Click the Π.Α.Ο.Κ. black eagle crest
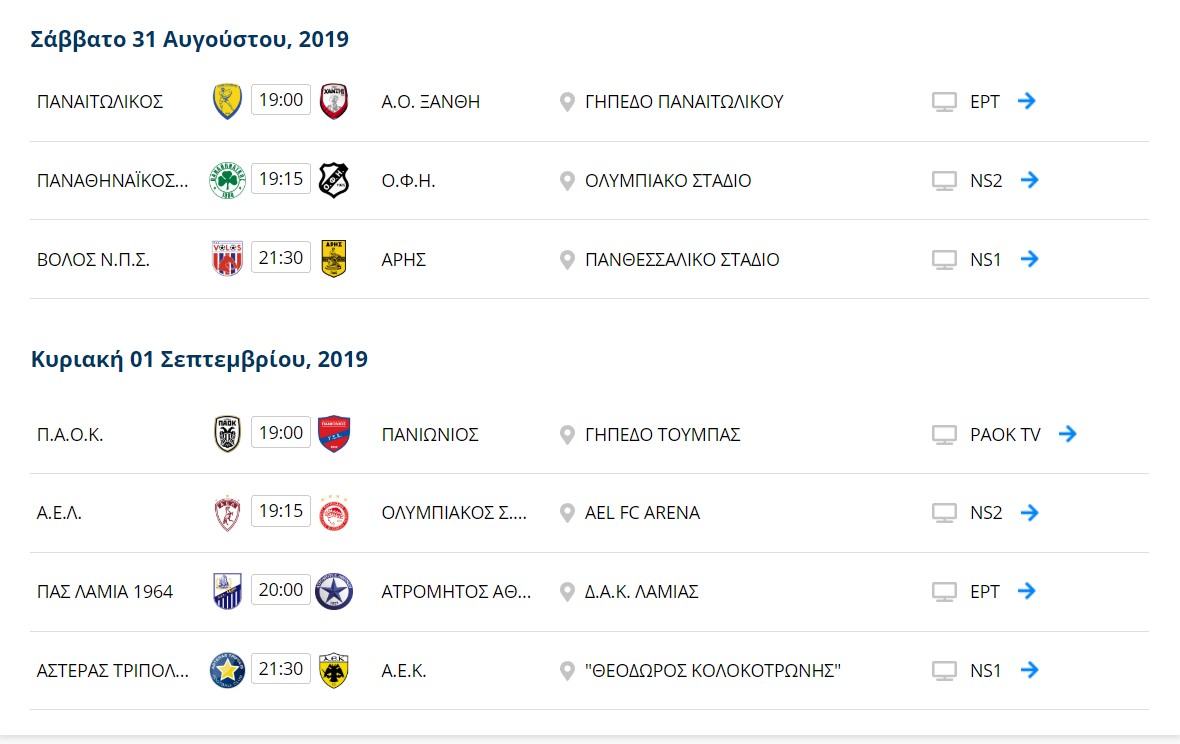 point(227,434)
